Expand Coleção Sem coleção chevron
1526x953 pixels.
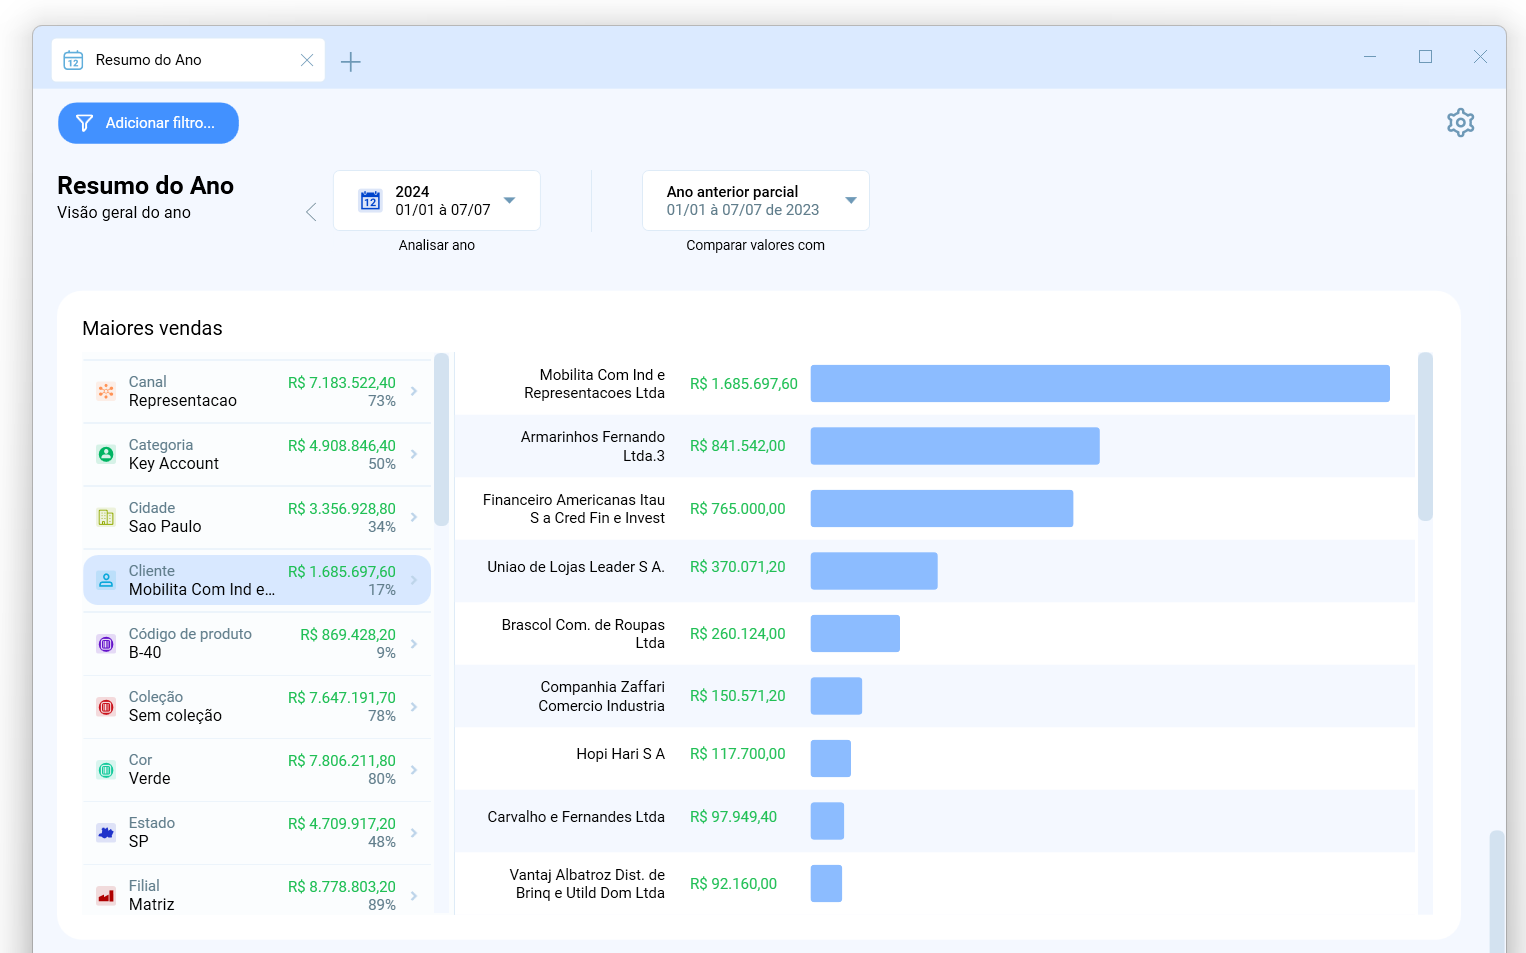point(414,706)
